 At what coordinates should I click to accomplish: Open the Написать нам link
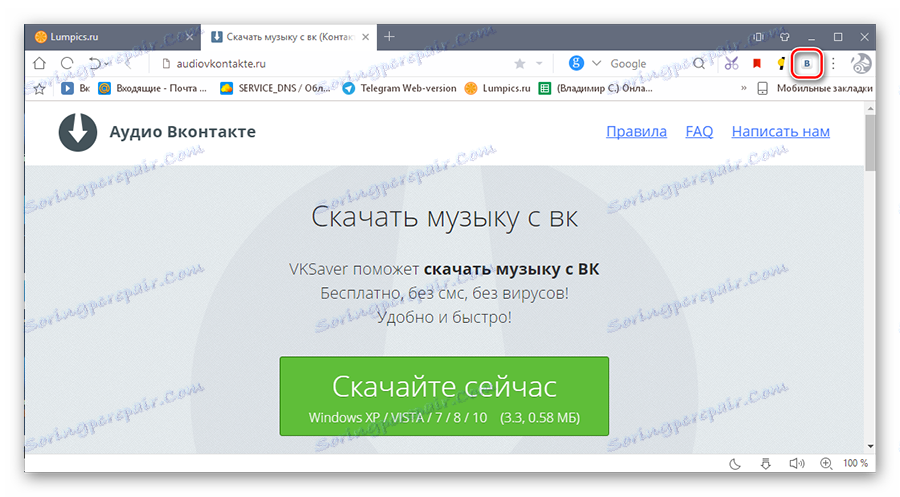pos(781,131)
